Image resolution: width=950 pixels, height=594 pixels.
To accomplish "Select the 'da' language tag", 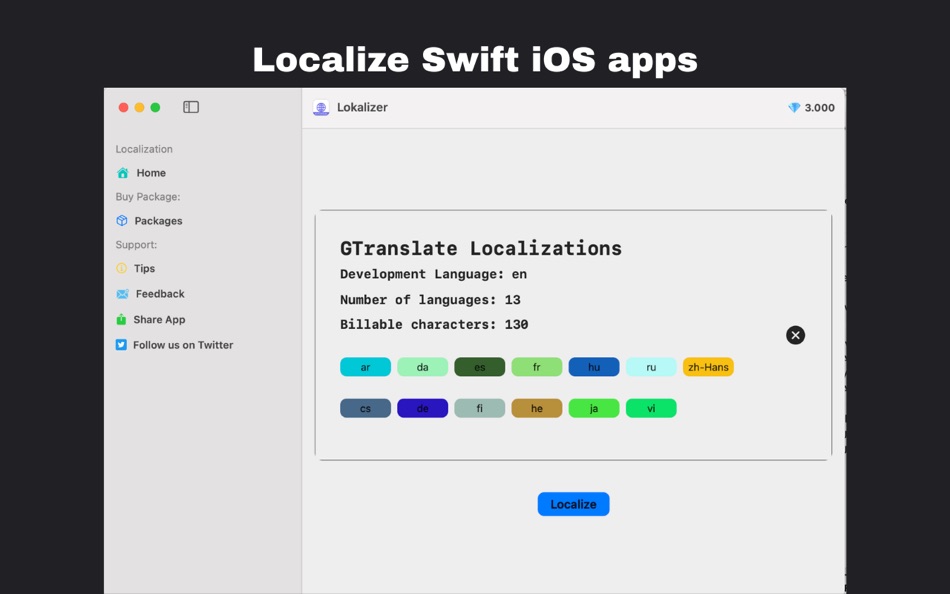I will [422, 367].
